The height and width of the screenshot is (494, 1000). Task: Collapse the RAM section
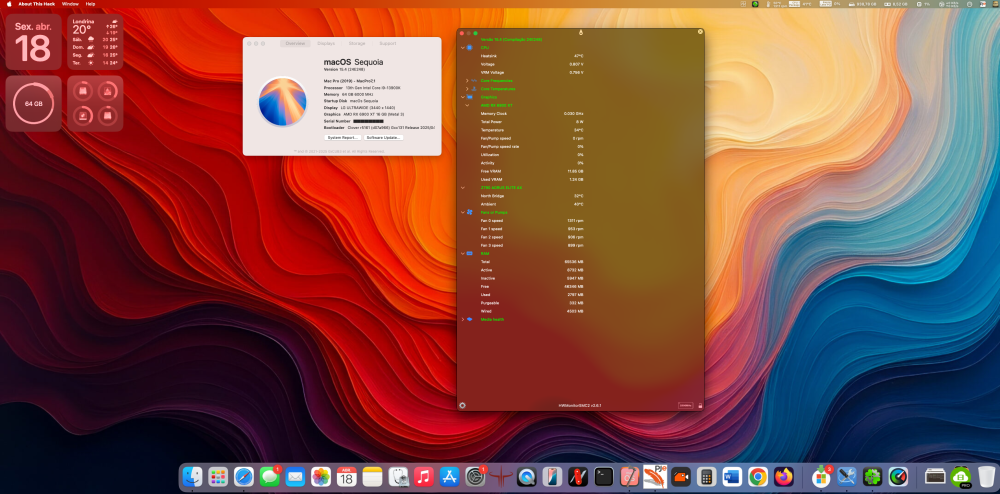(x=463, y=253)
